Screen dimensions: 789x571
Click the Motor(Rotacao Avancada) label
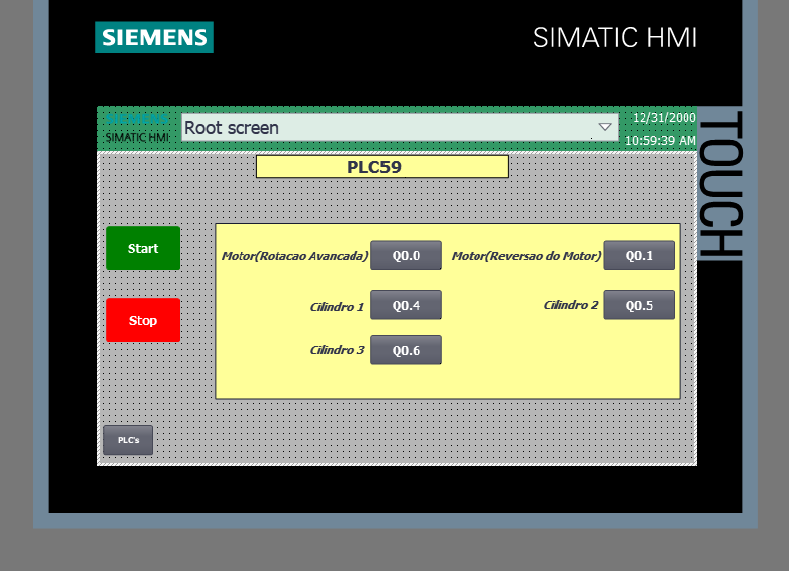click(295, 256)
